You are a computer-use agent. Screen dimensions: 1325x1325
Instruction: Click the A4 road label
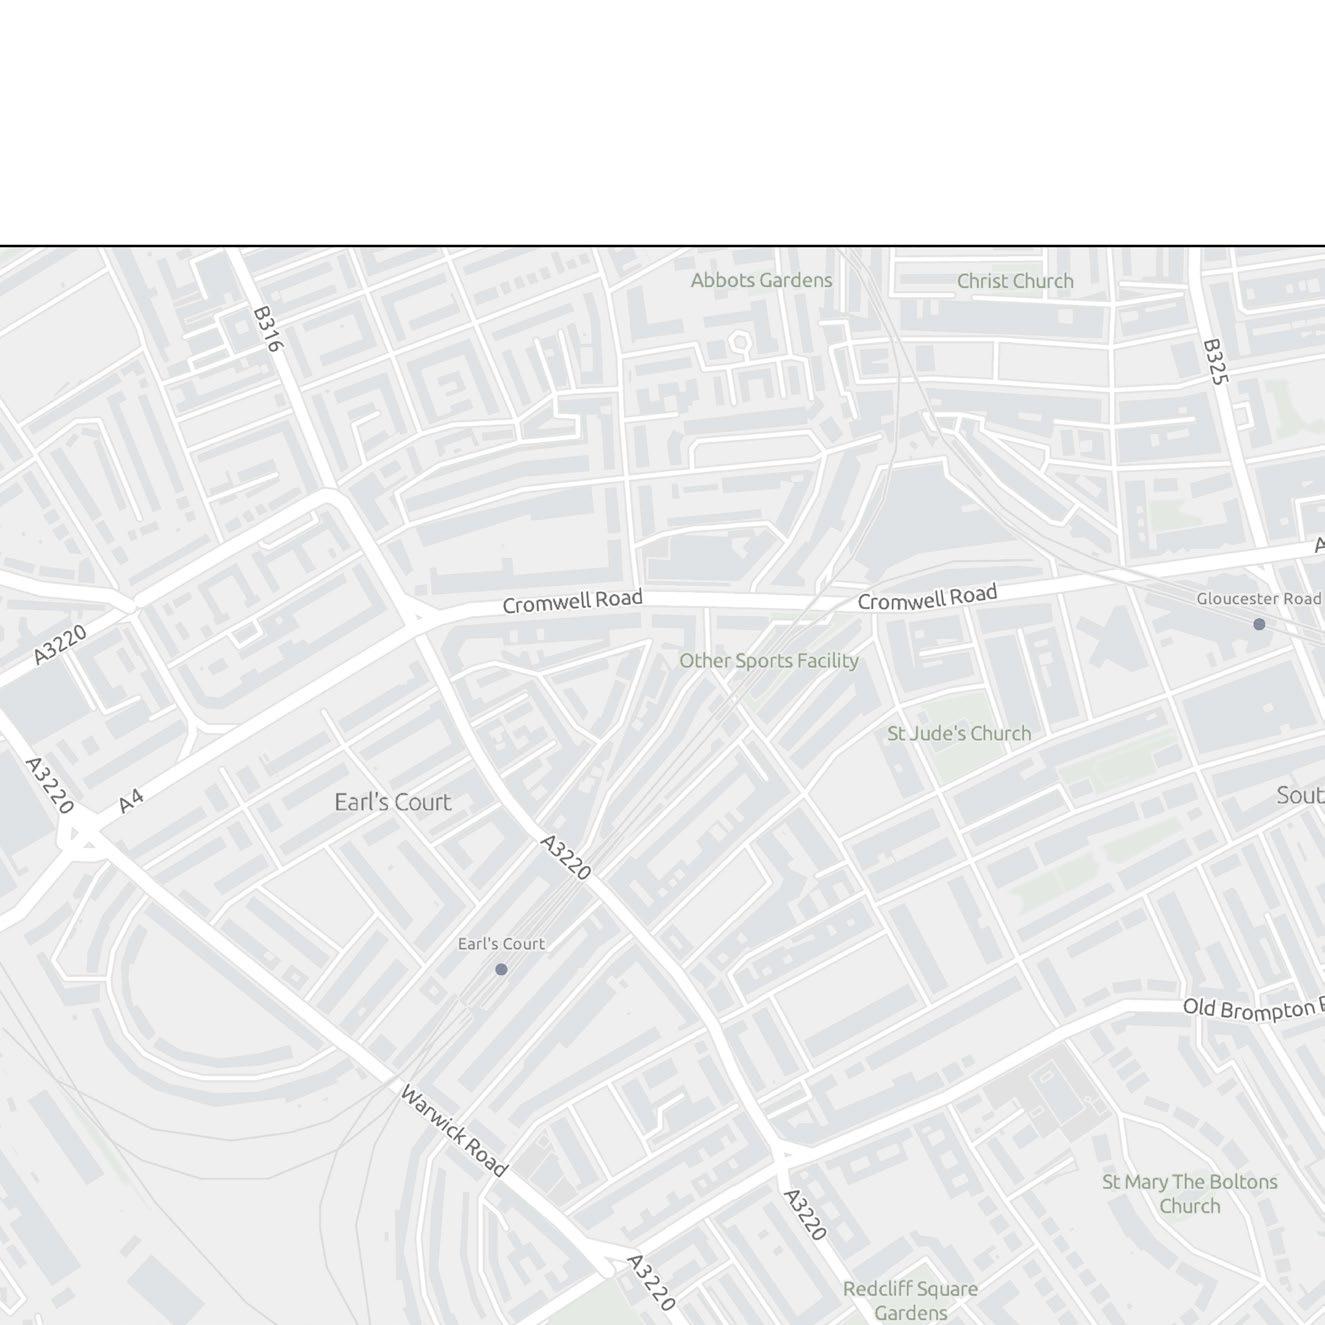pos(131,801)
